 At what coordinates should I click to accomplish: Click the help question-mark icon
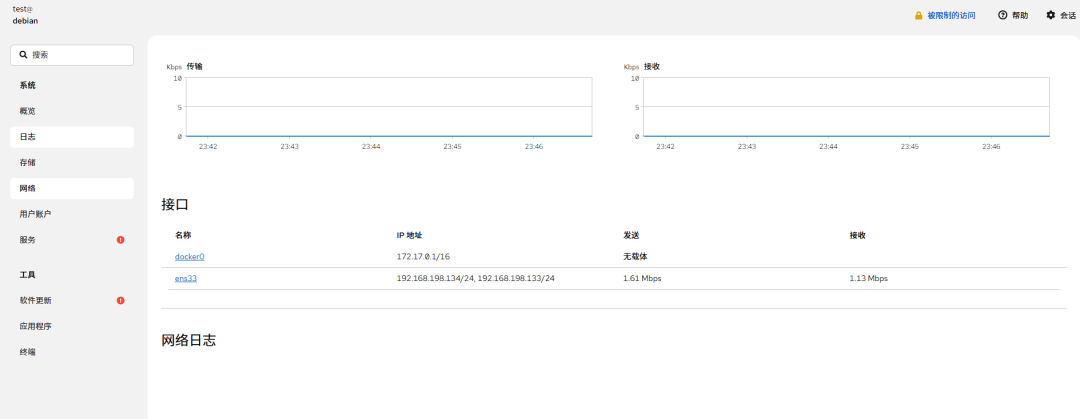point(1003,15)
